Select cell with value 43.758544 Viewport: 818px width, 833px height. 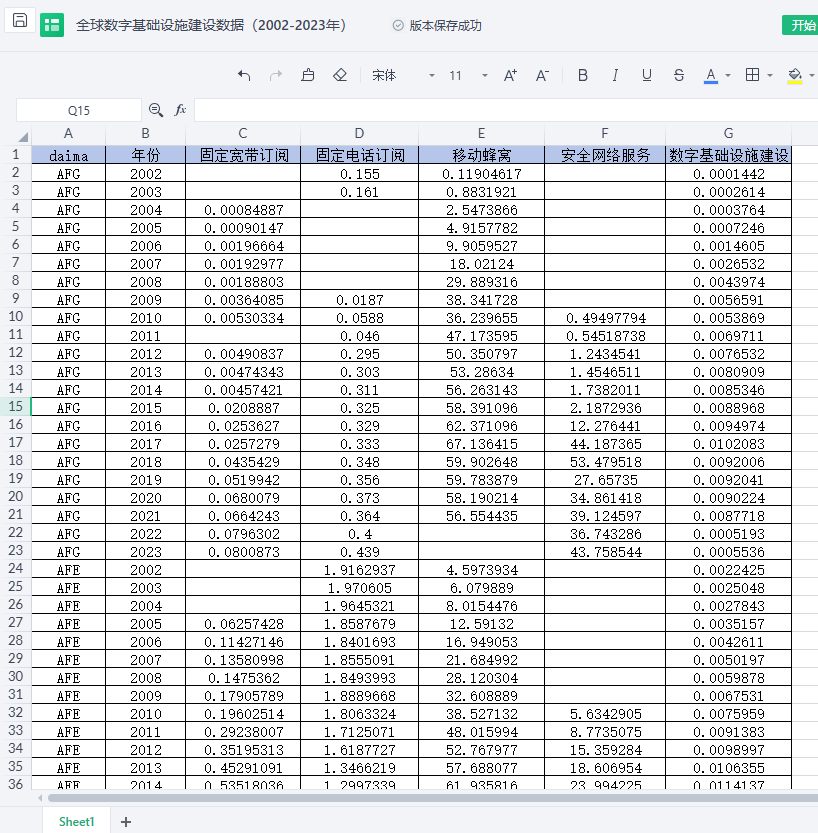[605, 551]
